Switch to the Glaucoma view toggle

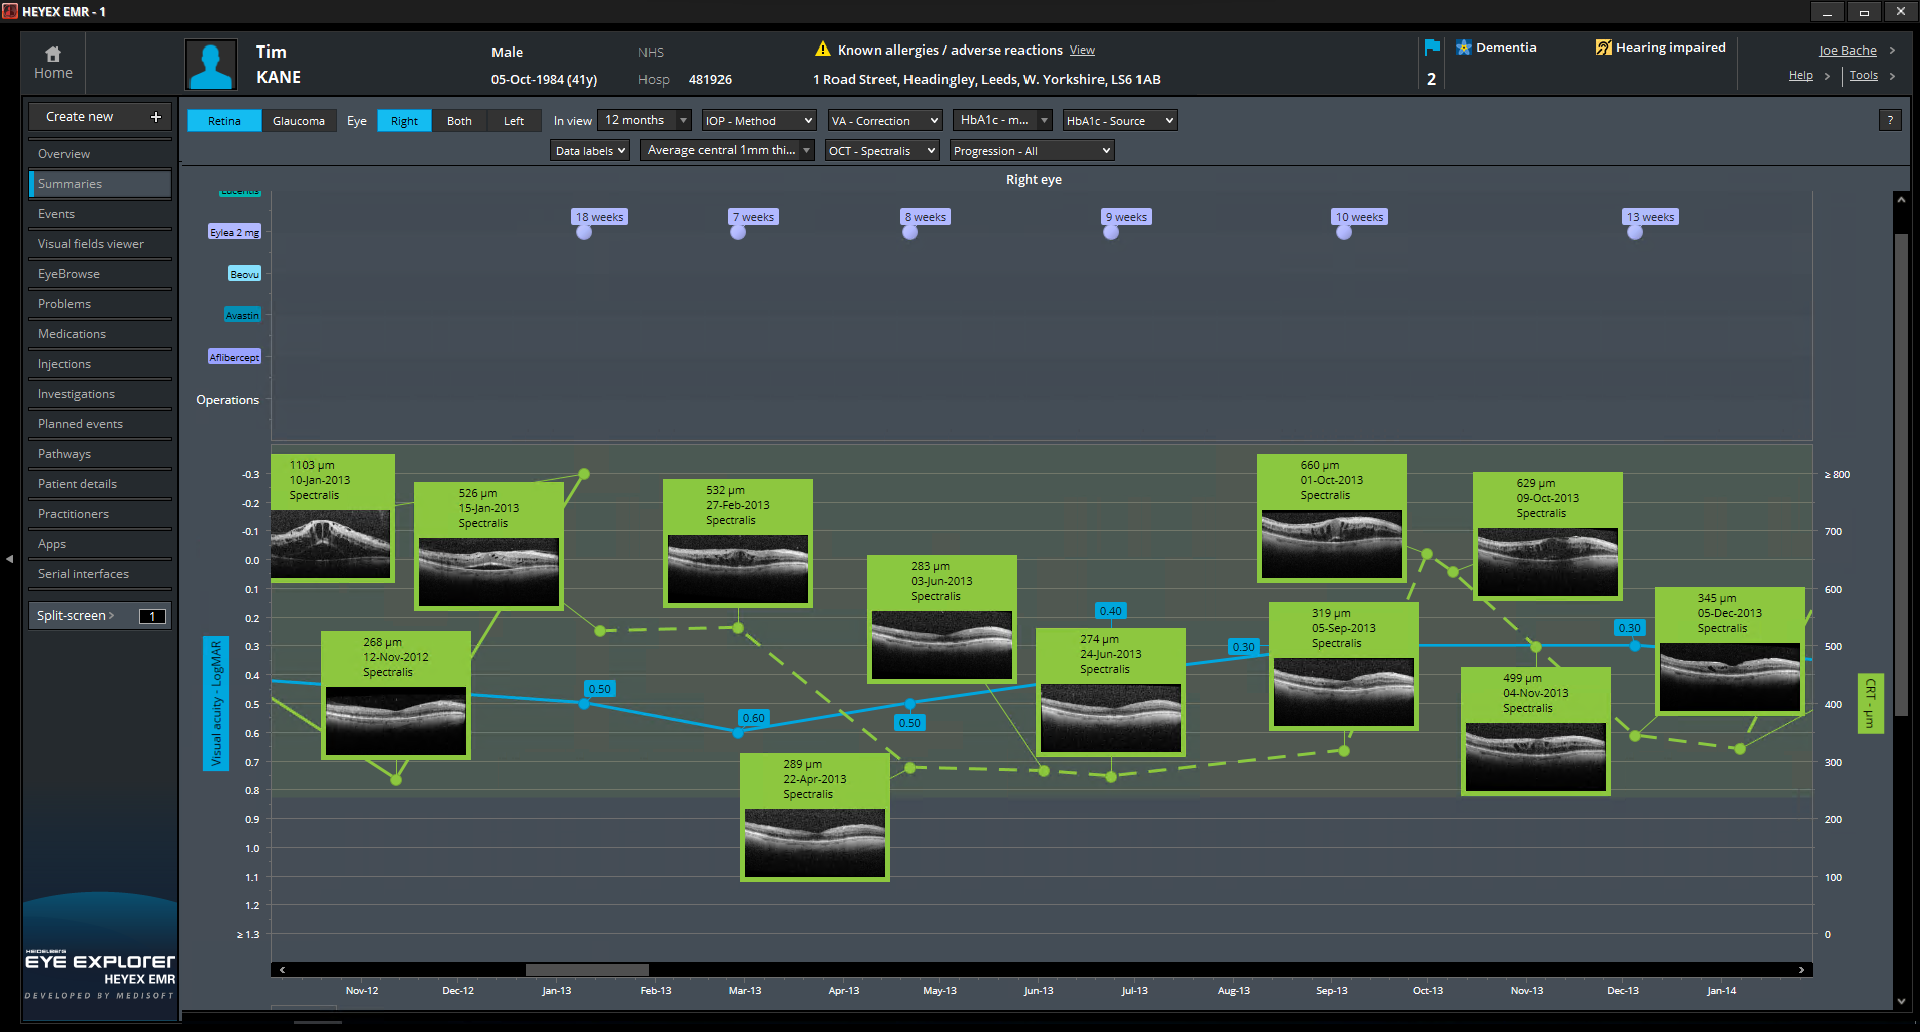[x=298, y=121]
